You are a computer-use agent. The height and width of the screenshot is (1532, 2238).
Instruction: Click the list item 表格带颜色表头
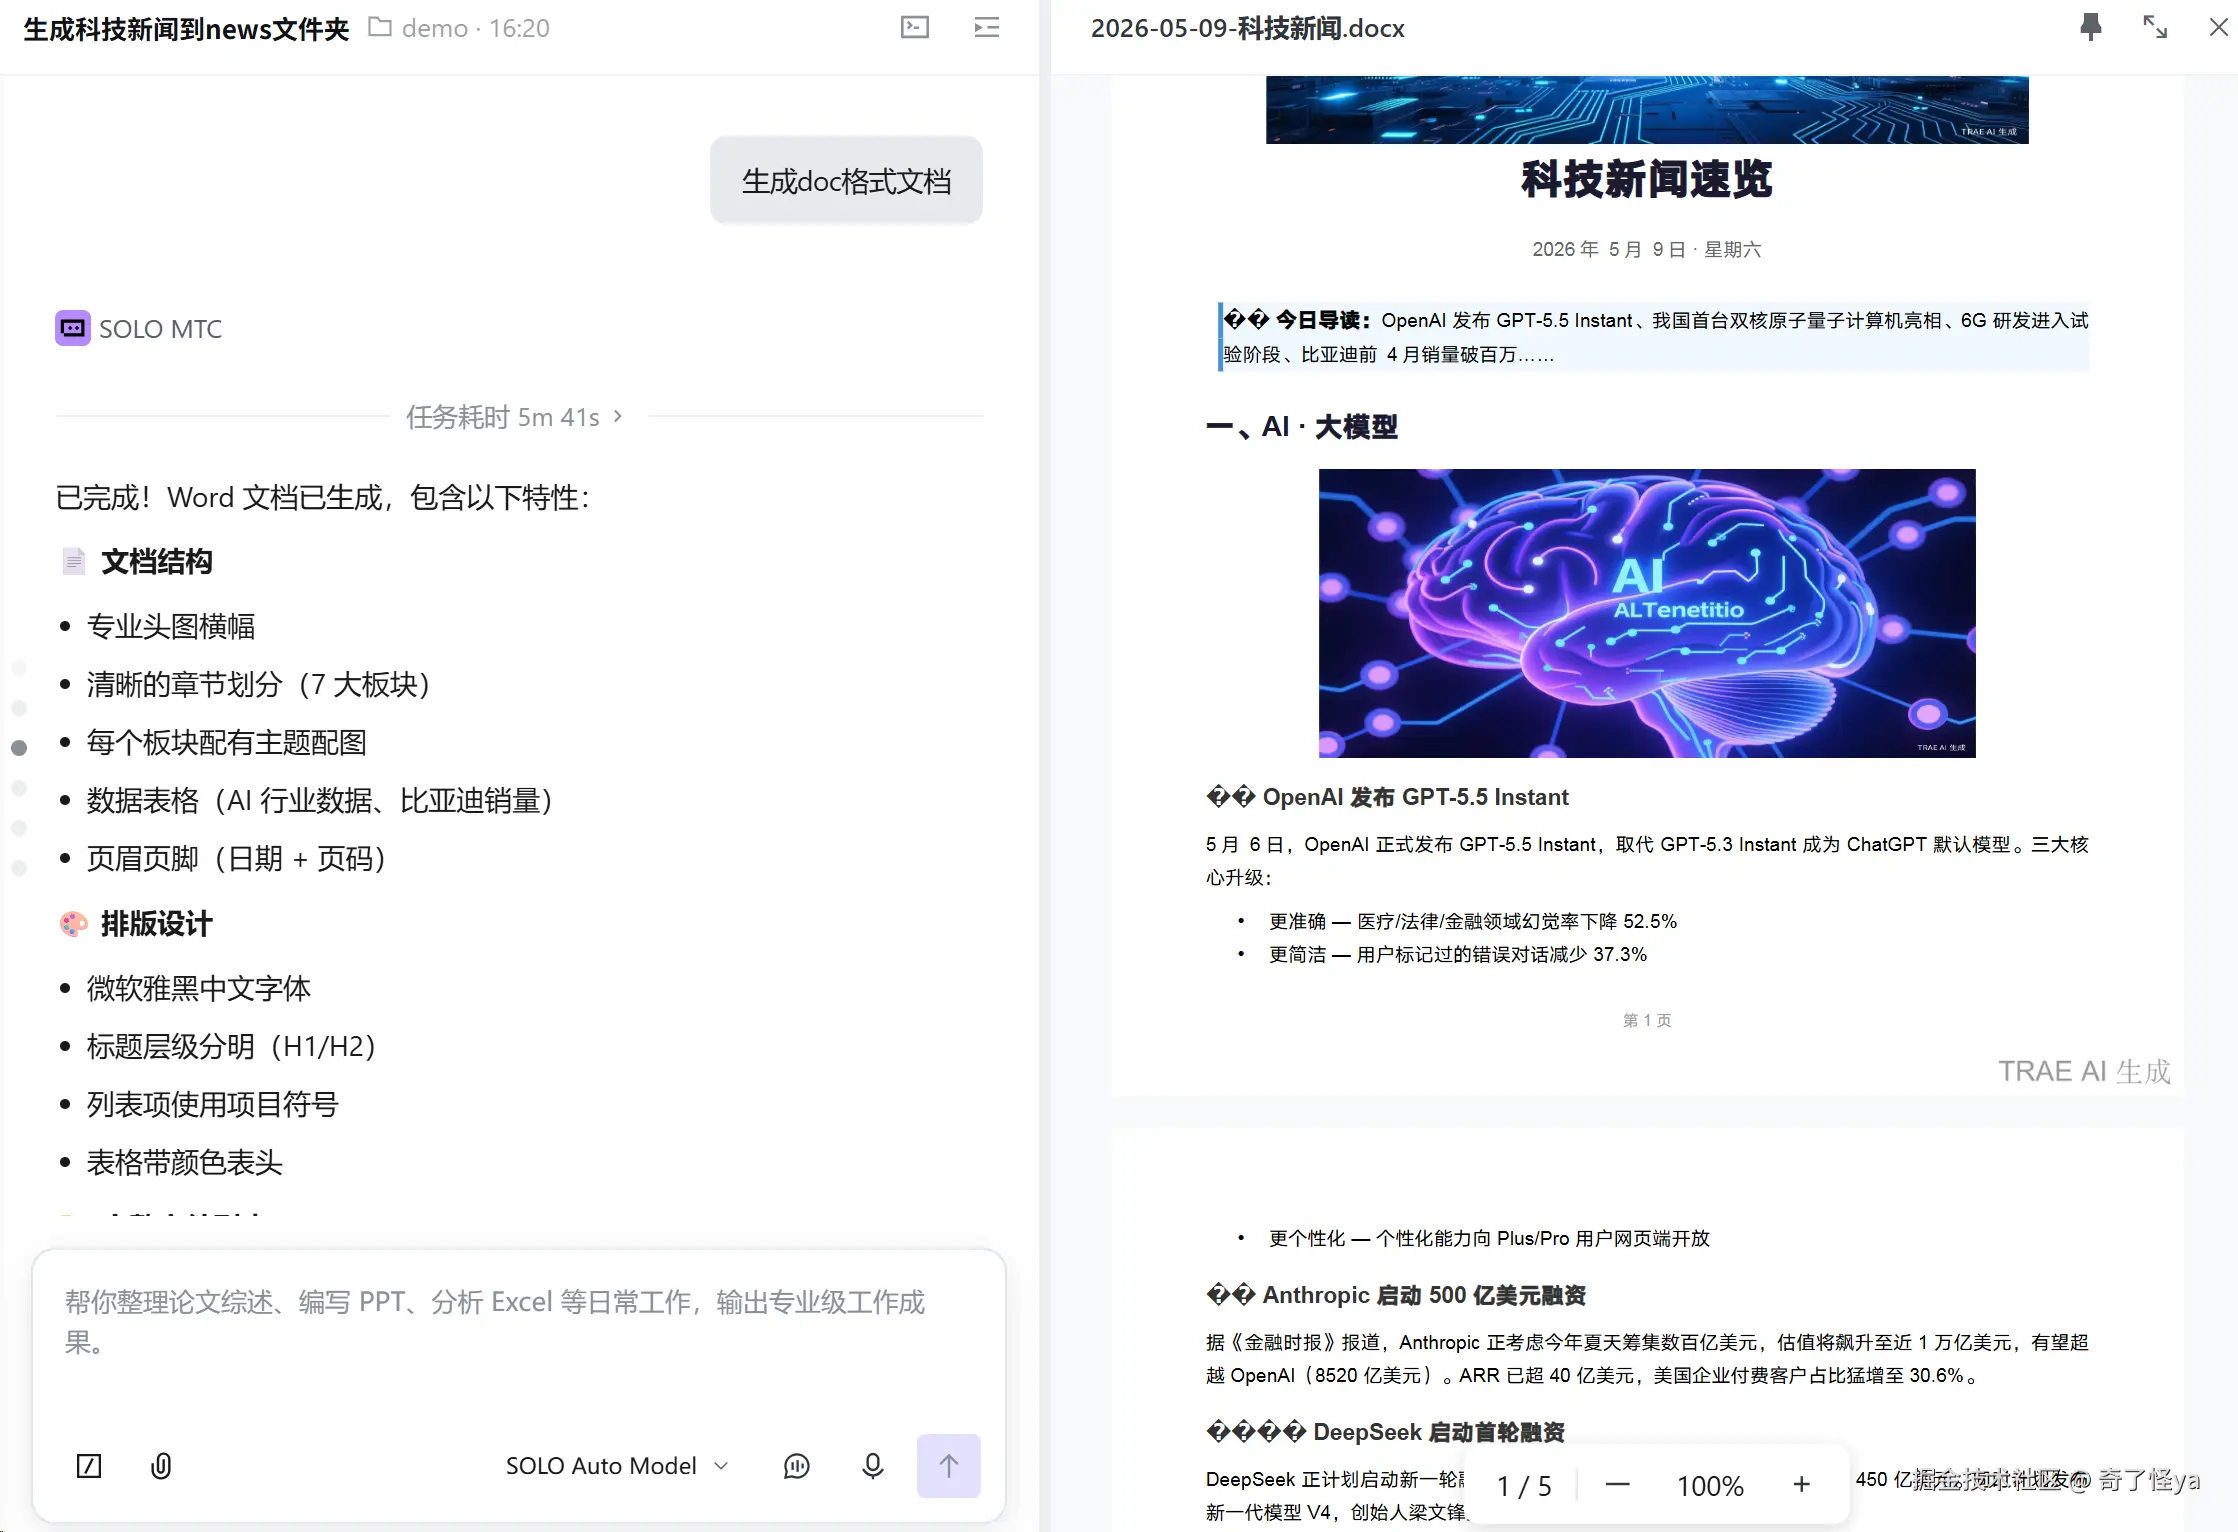point(185,1162)
